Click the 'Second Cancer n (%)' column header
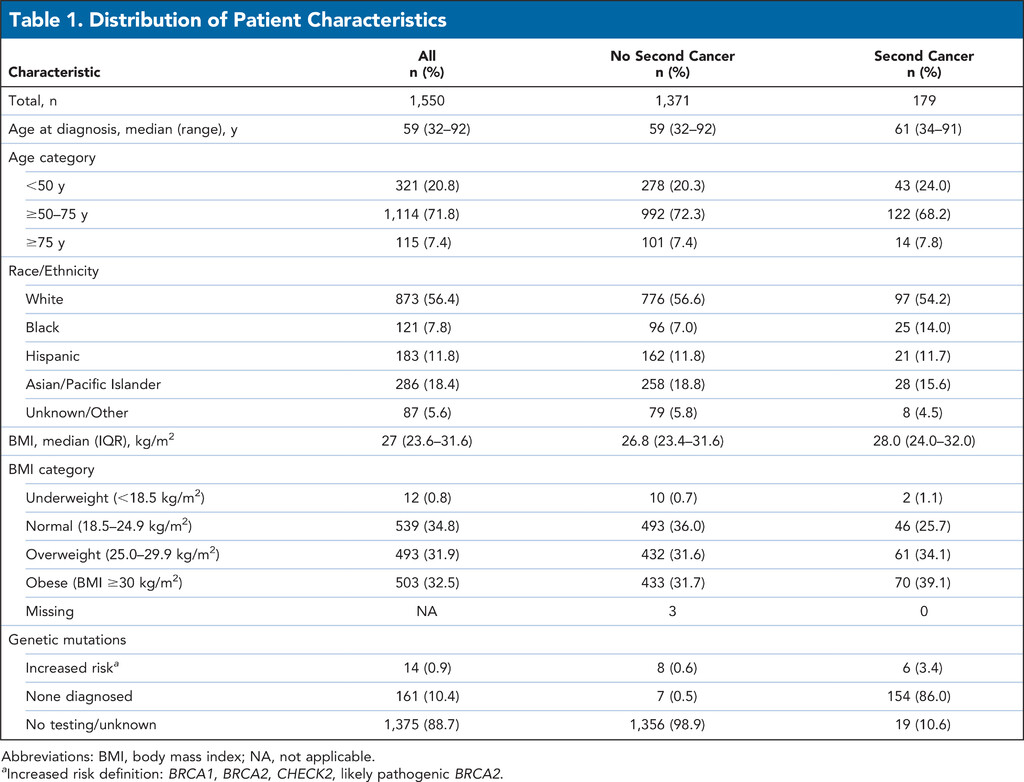This screenshot has width=1024, height=782. pyautogui.click(x=923, y=64)
